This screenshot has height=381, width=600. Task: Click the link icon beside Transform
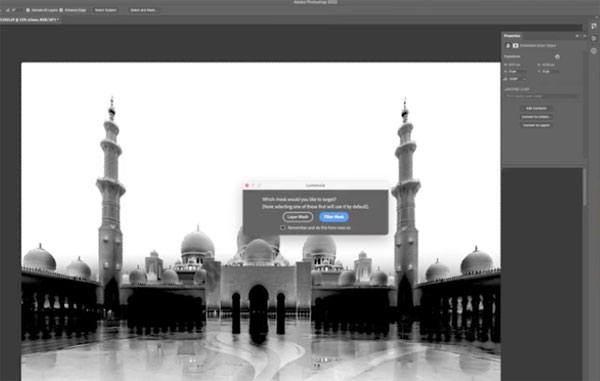[557, 57]
